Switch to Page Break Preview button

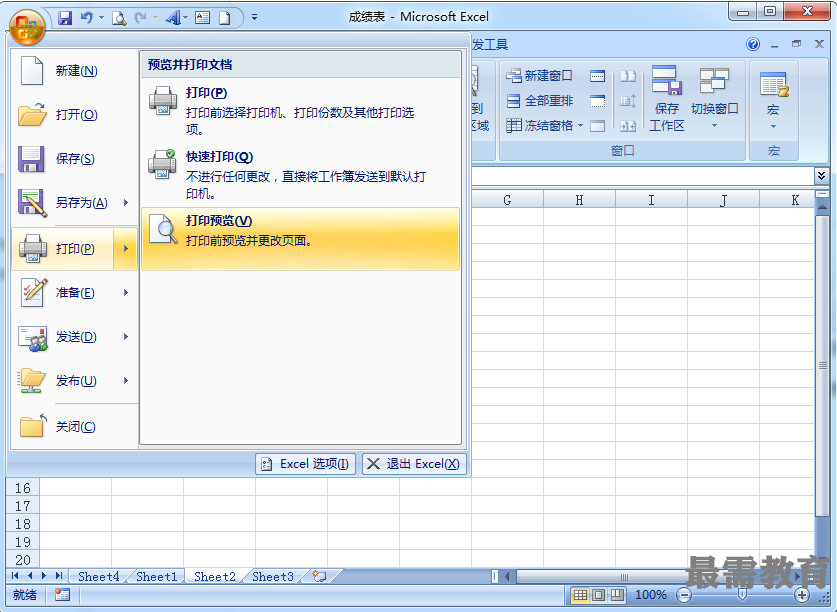click(618, 595)
